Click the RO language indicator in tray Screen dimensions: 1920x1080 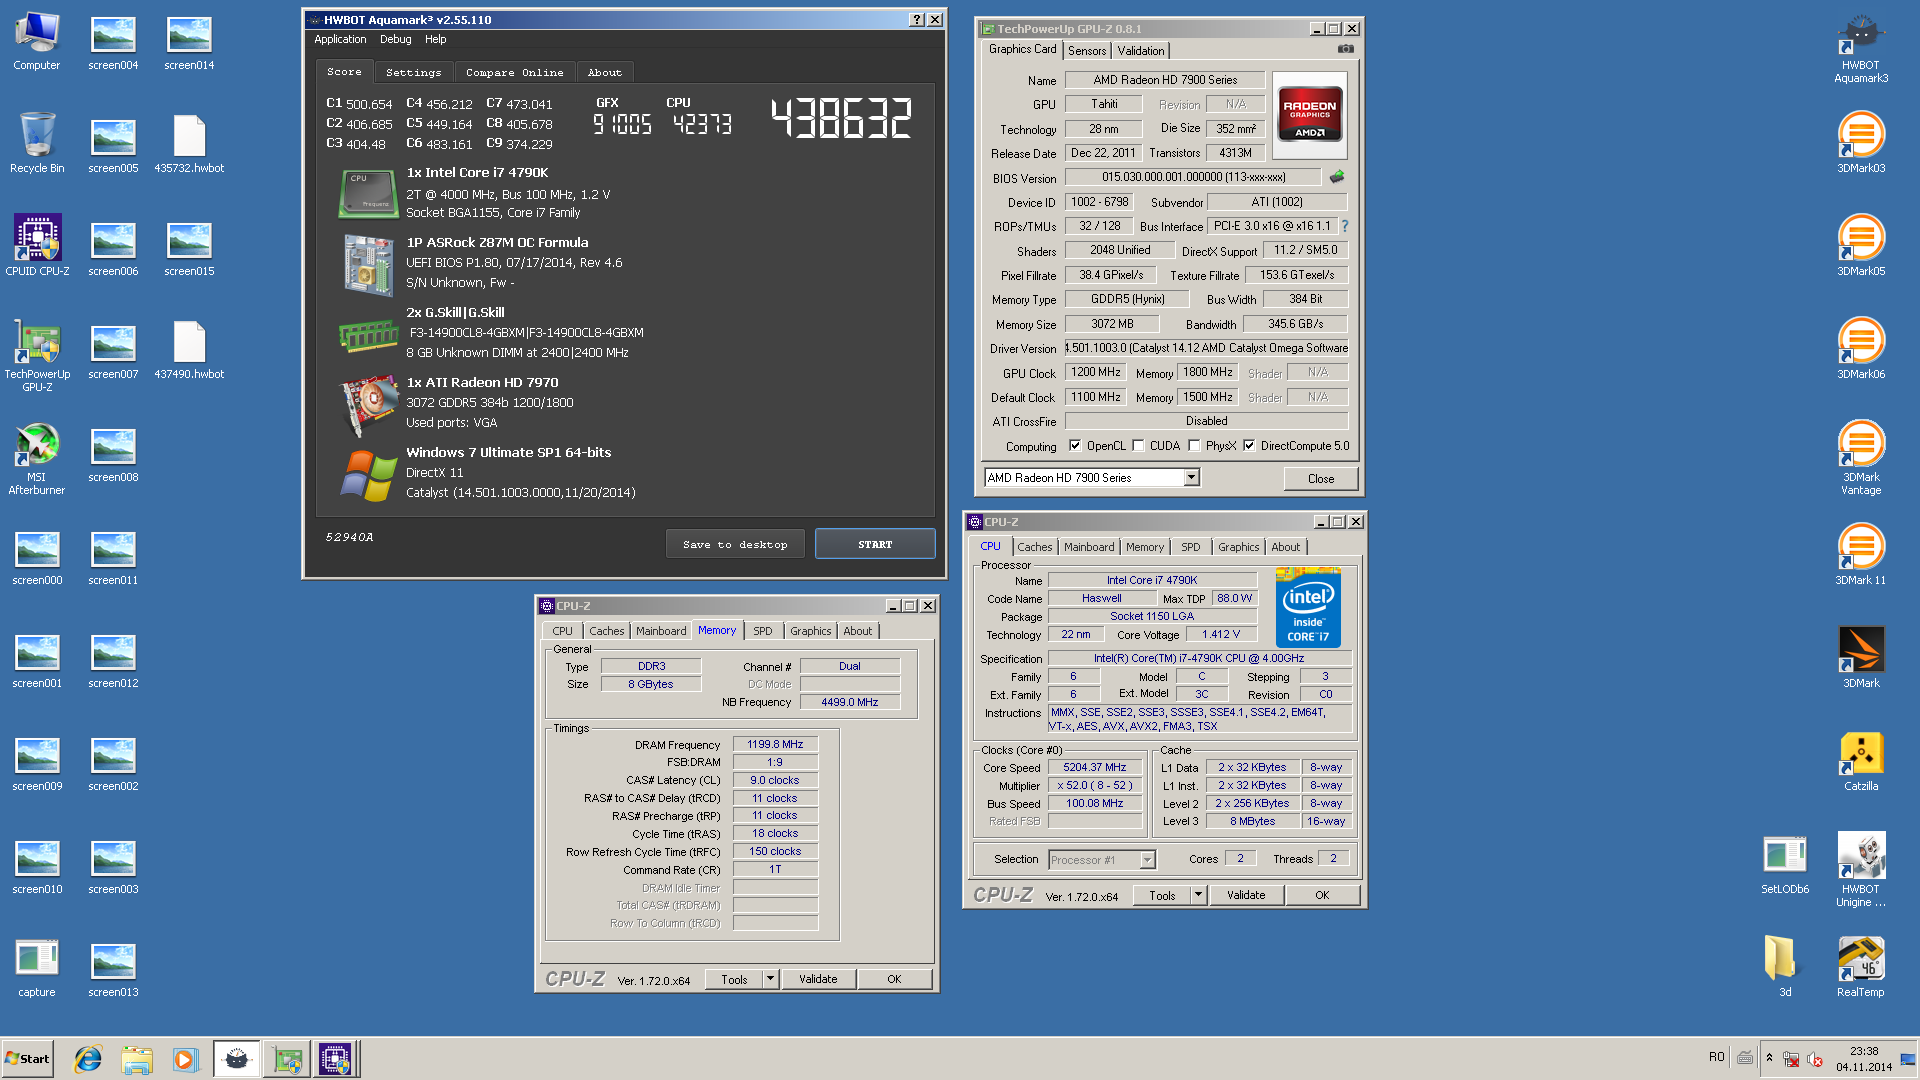1716,1057
